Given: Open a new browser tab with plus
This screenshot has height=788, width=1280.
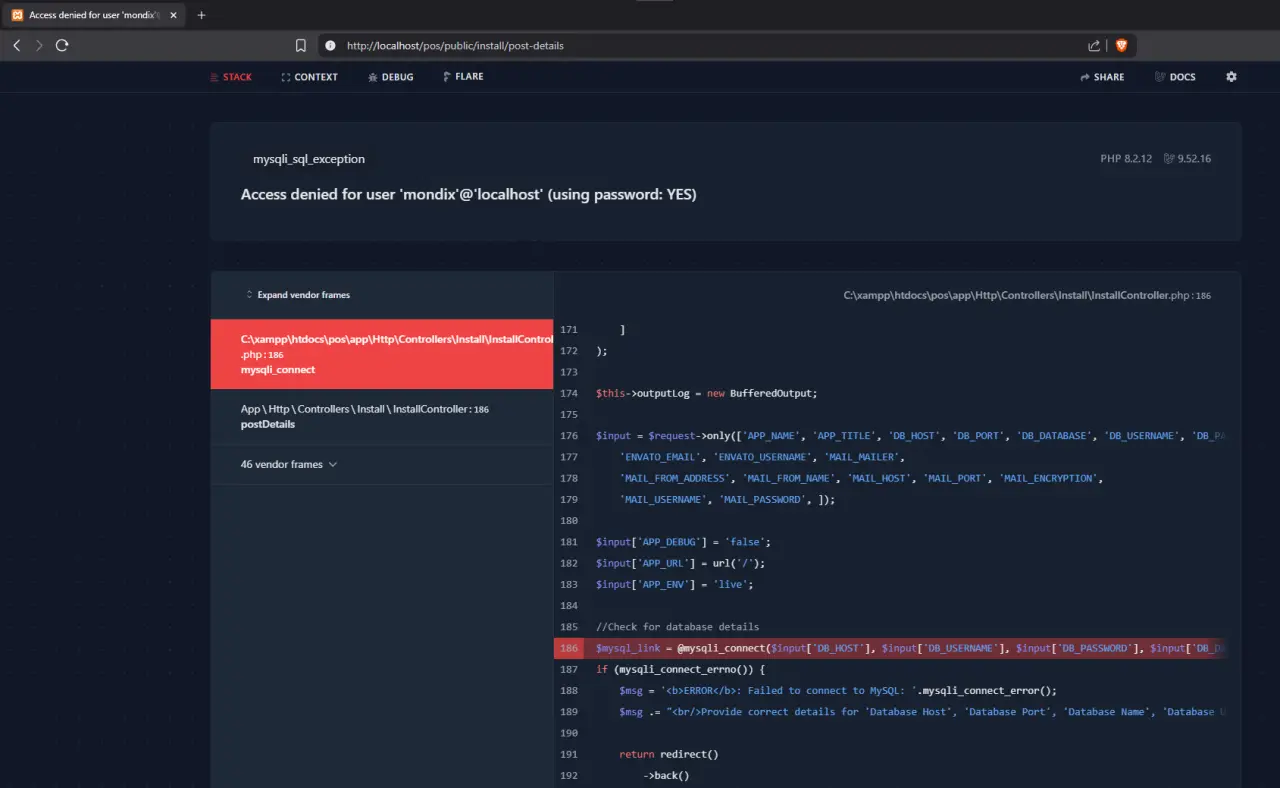Looking at the screenshot, I should [201, 15].
